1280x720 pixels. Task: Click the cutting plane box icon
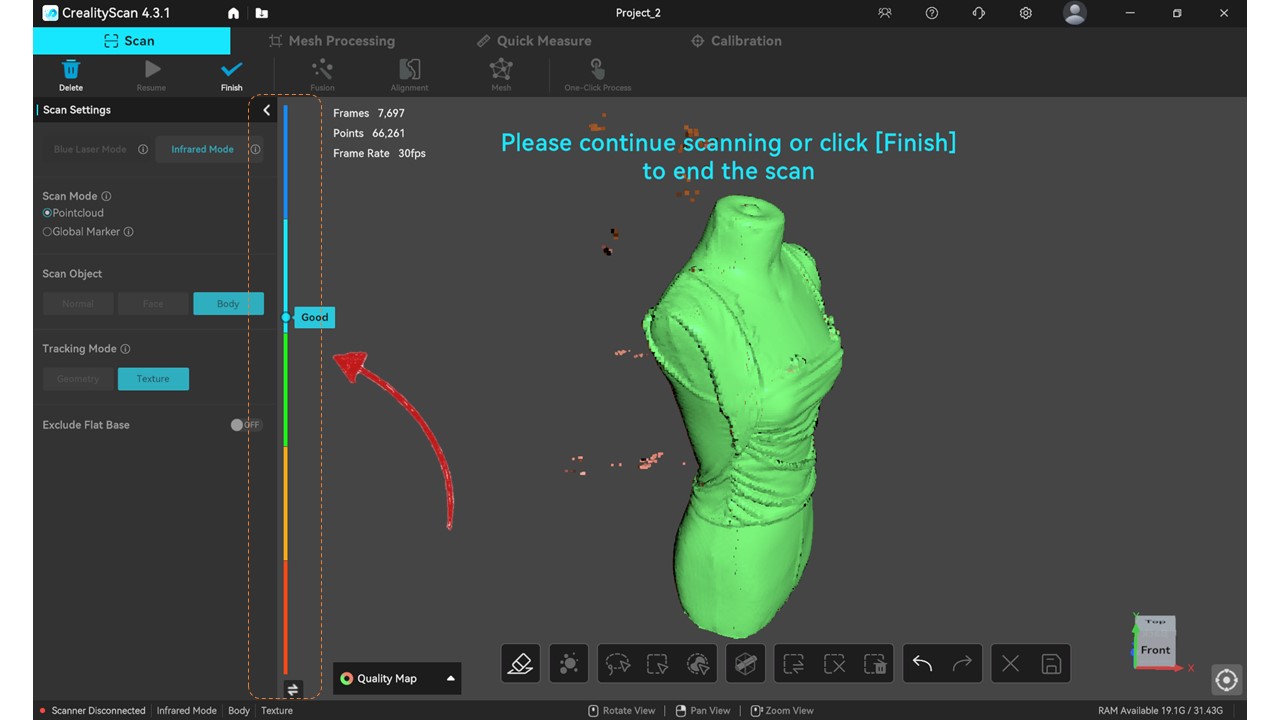pos(745,663)
